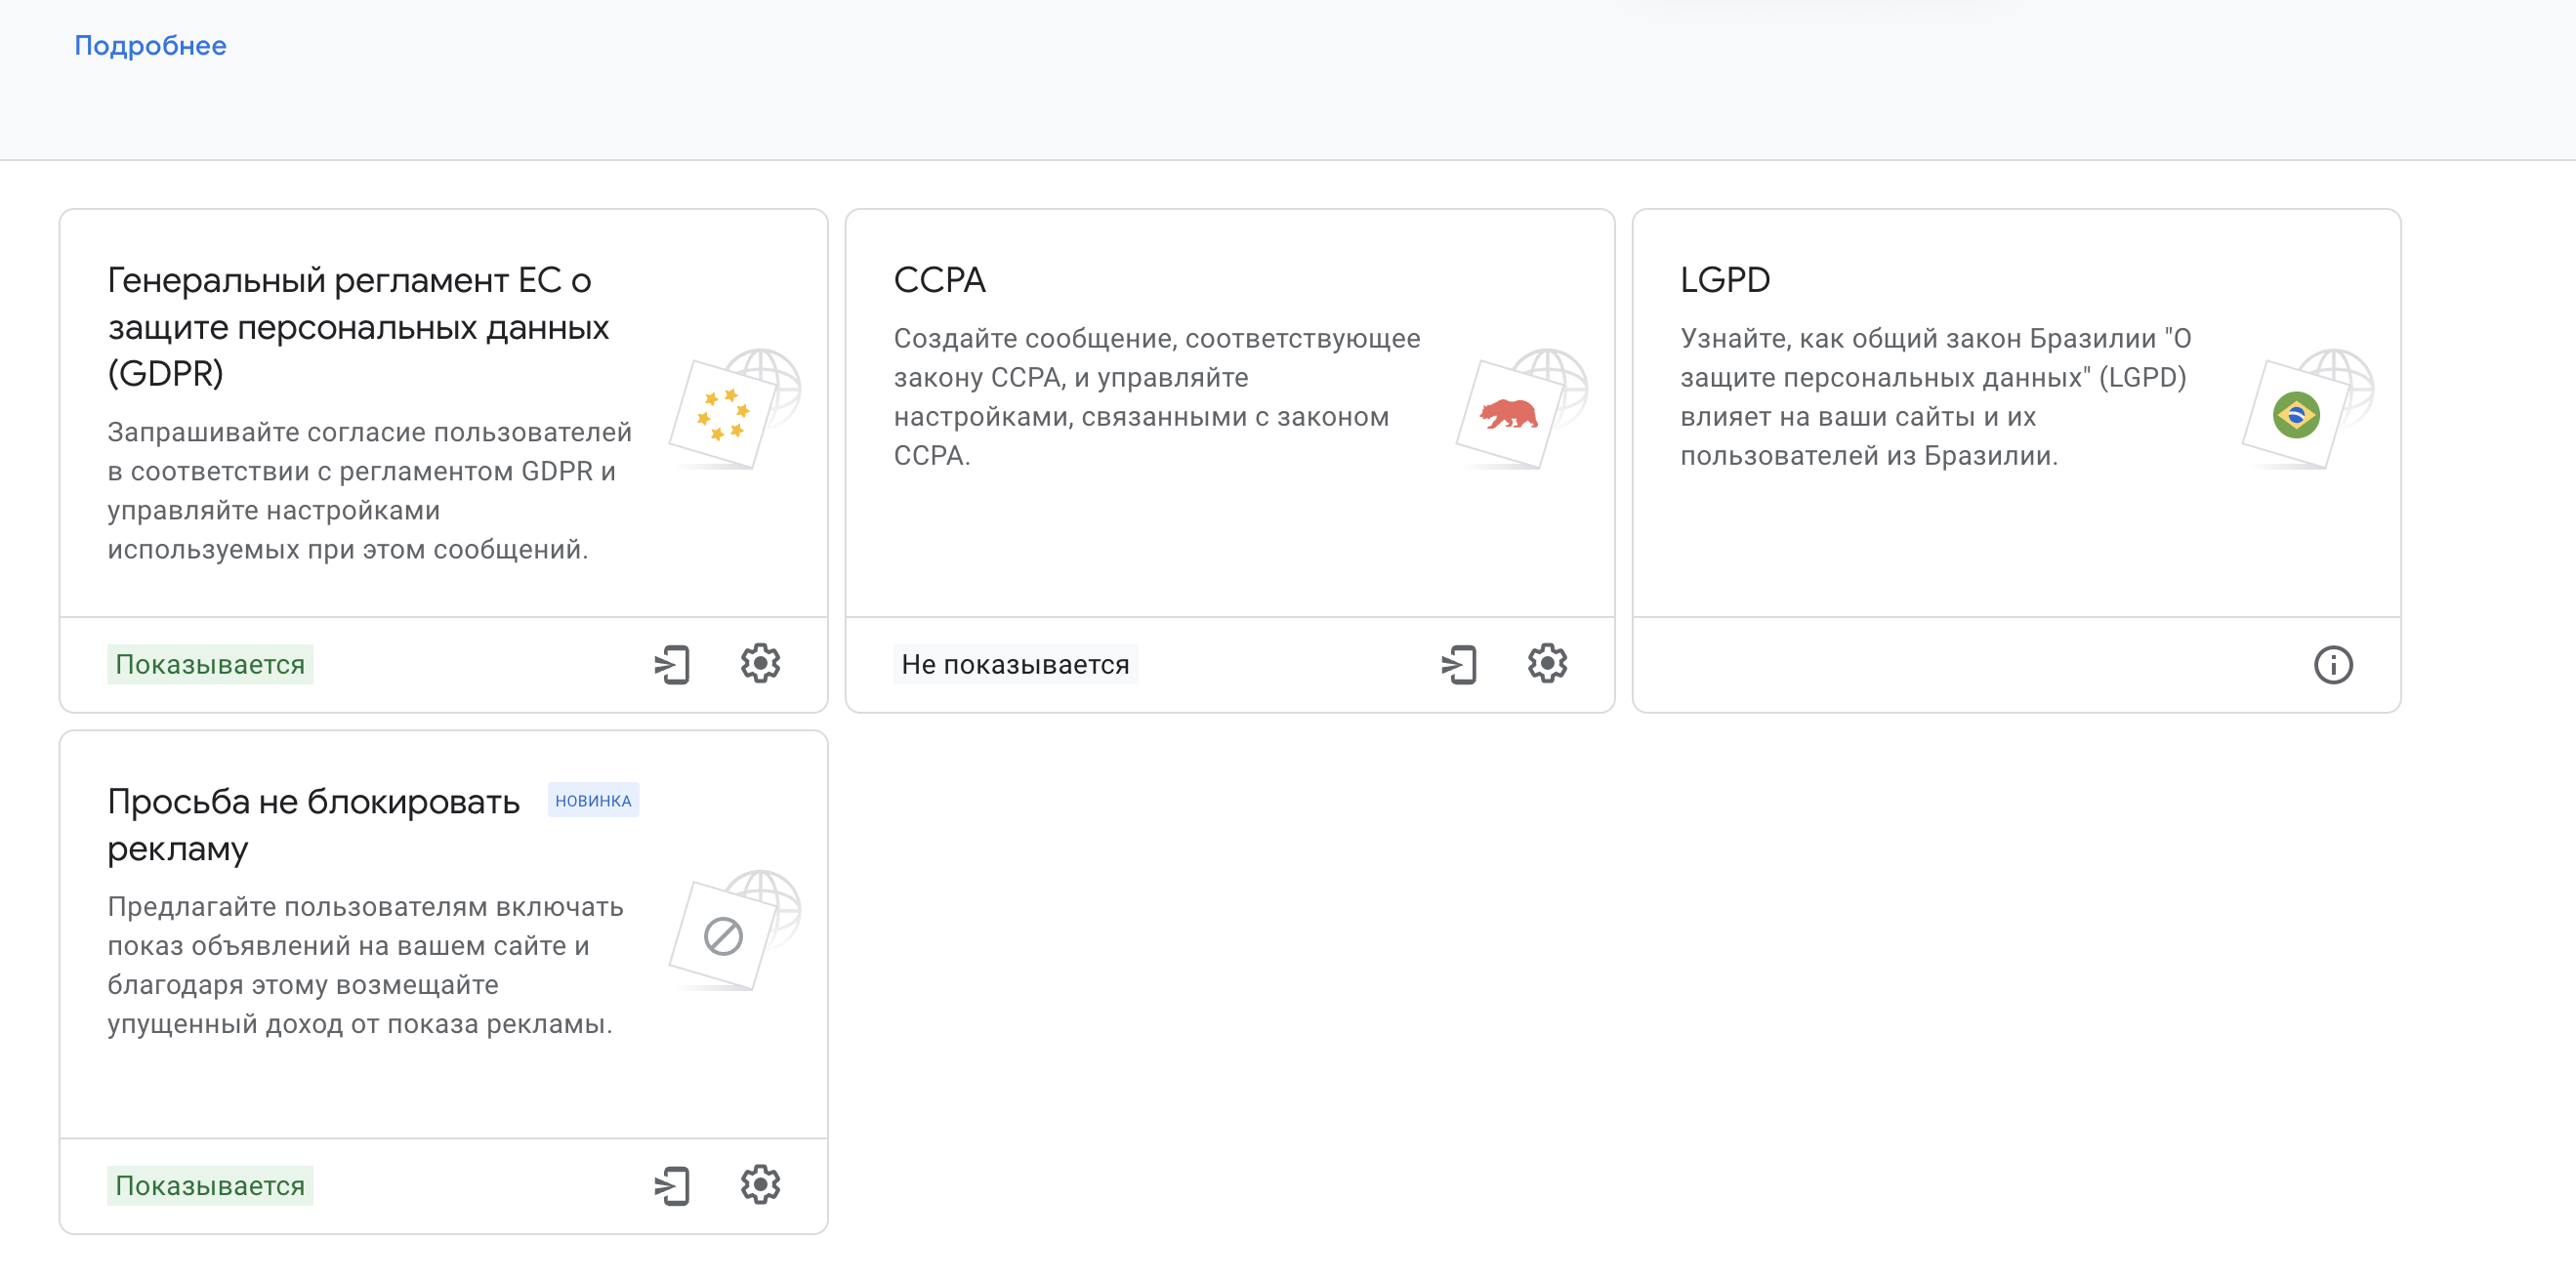Click GDPR card's Показывается status
Image resolution: width=2576 pixels, height=1281 pixels.
coord(210,665)
